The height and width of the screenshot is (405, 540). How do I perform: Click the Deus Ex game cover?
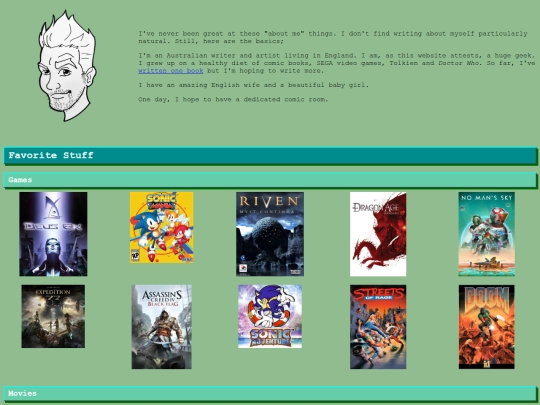click(x=53, y=234)
